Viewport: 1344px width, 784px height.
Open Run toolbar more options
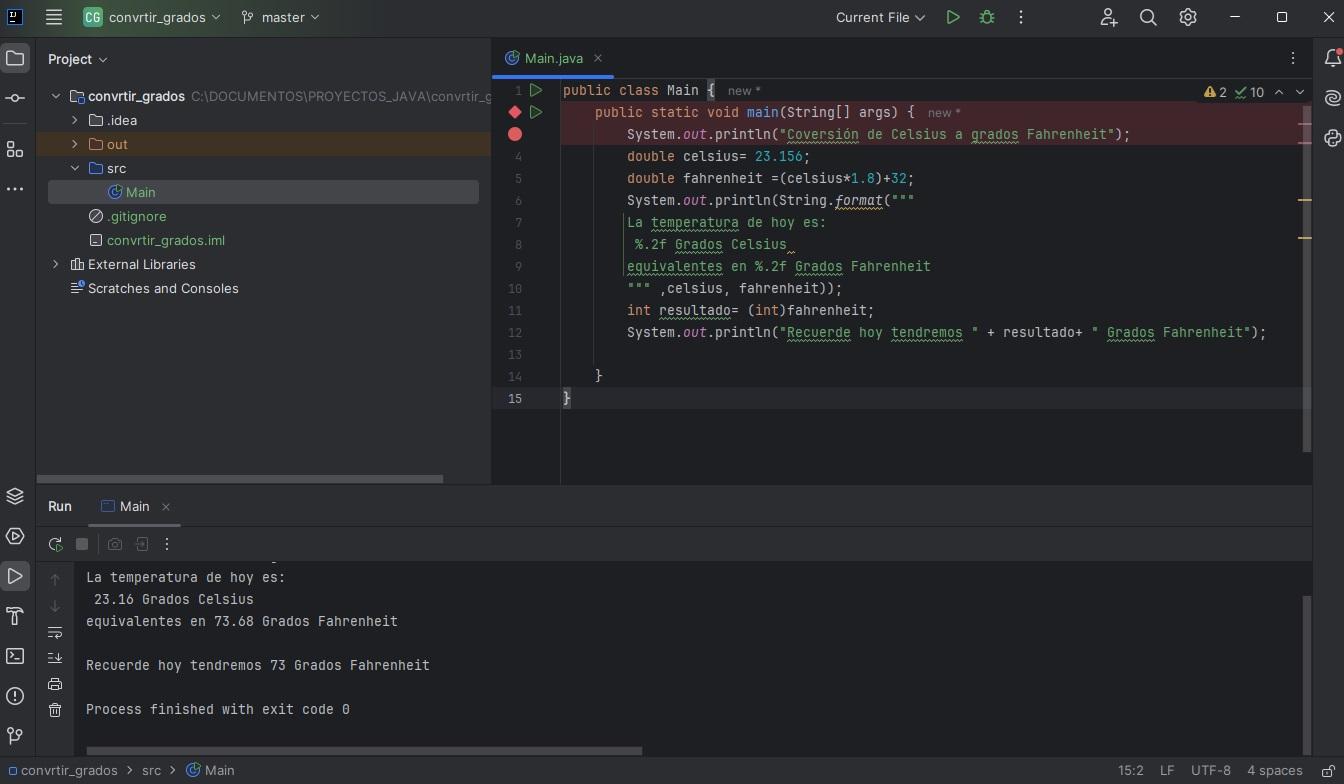[x=167, y=544]
